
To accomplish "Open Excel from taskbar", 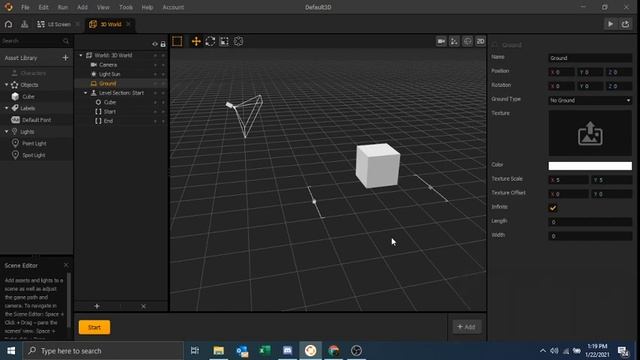I will point(264,351).
